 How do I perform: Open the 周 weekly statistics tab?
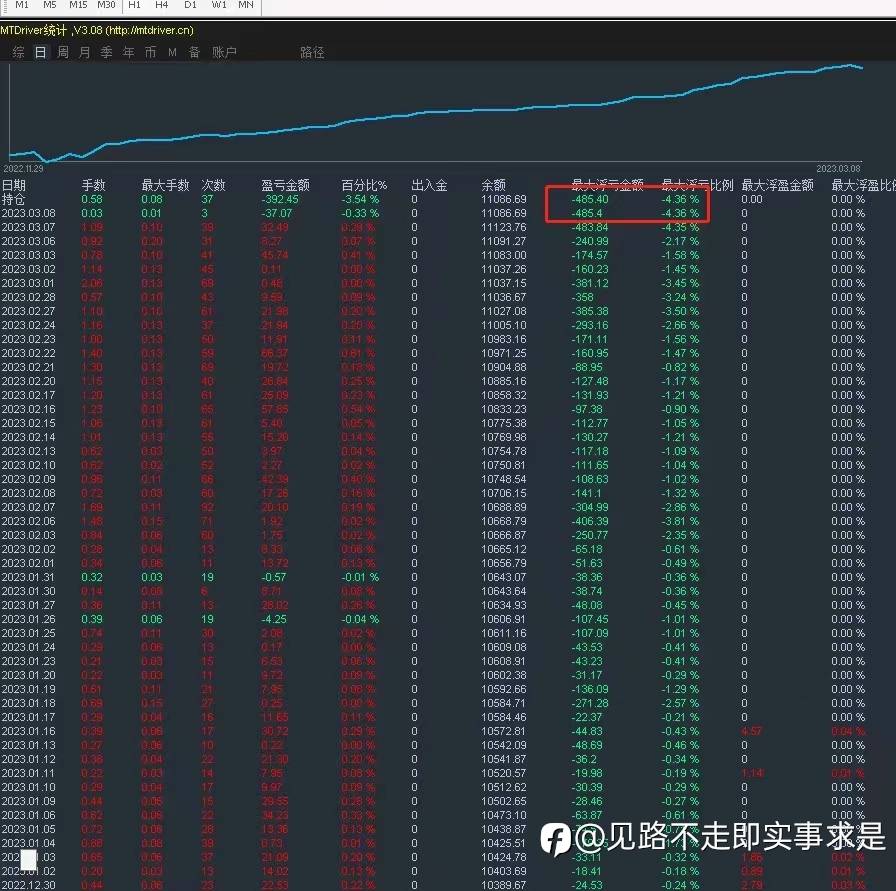coord(63,53)
